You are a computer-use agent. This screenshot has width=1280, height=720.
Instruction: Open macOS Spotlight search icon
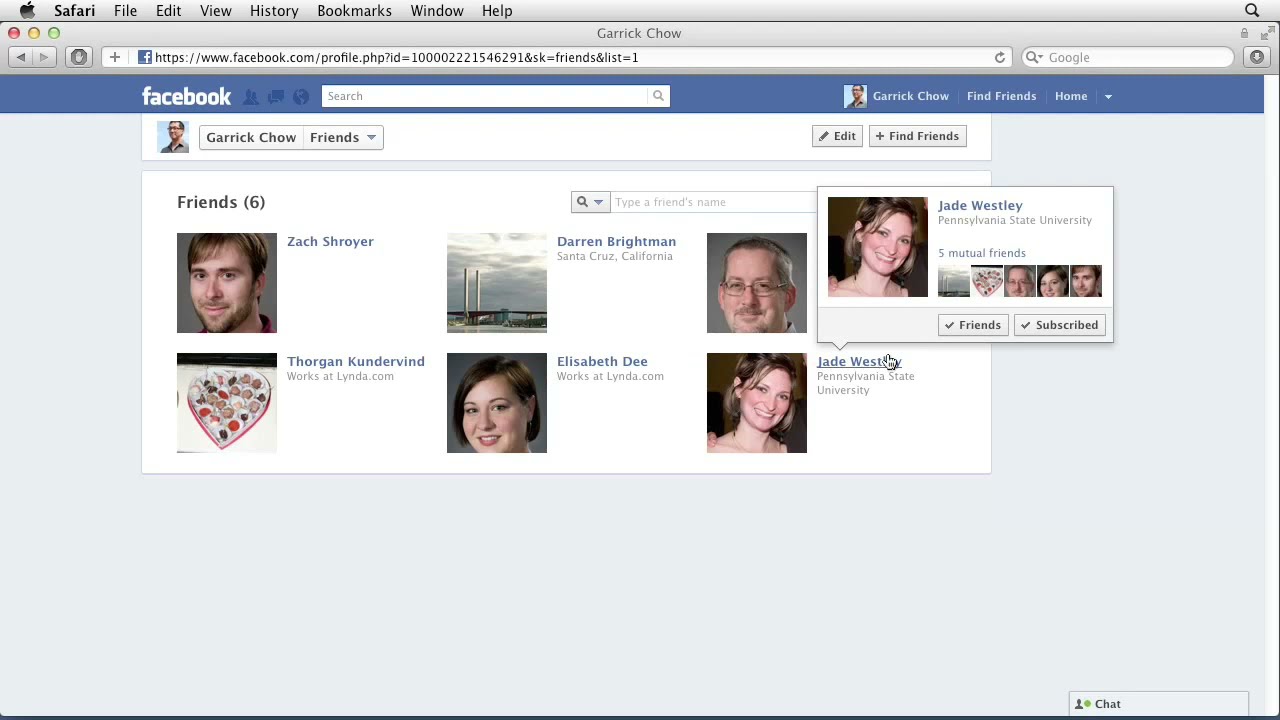1252,11
